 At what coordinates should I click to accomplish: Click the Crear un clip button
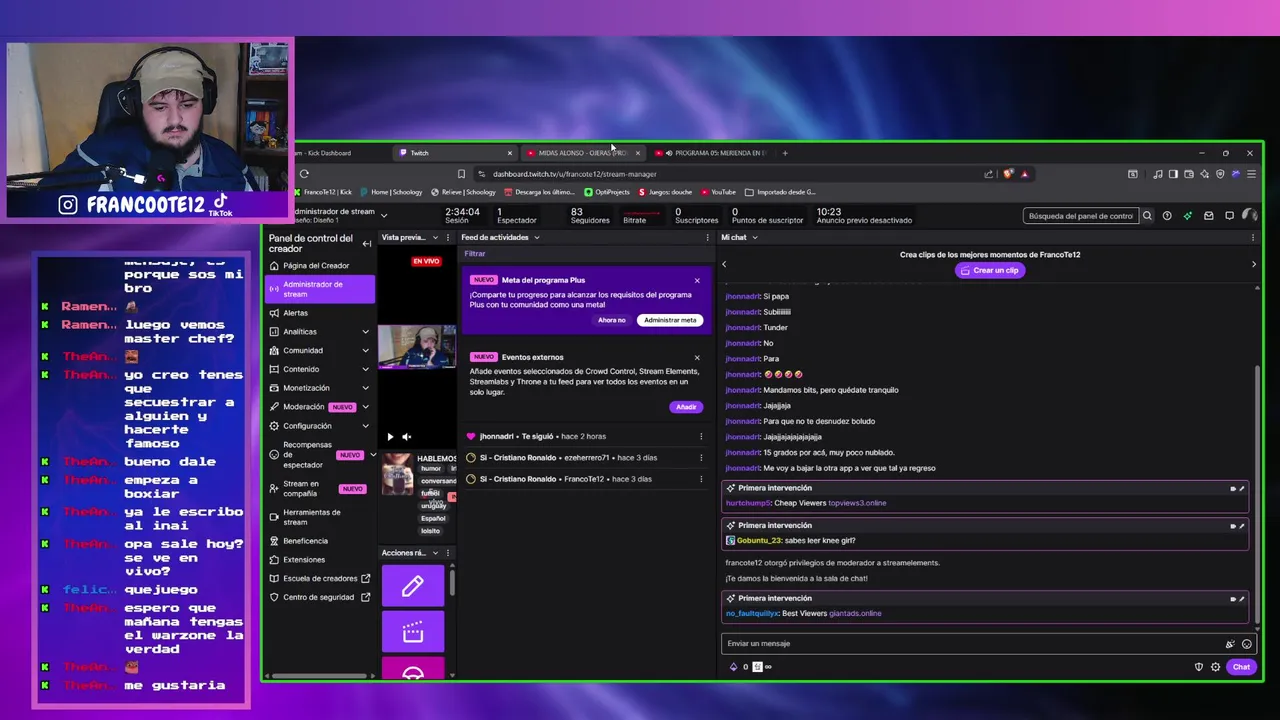990,270
